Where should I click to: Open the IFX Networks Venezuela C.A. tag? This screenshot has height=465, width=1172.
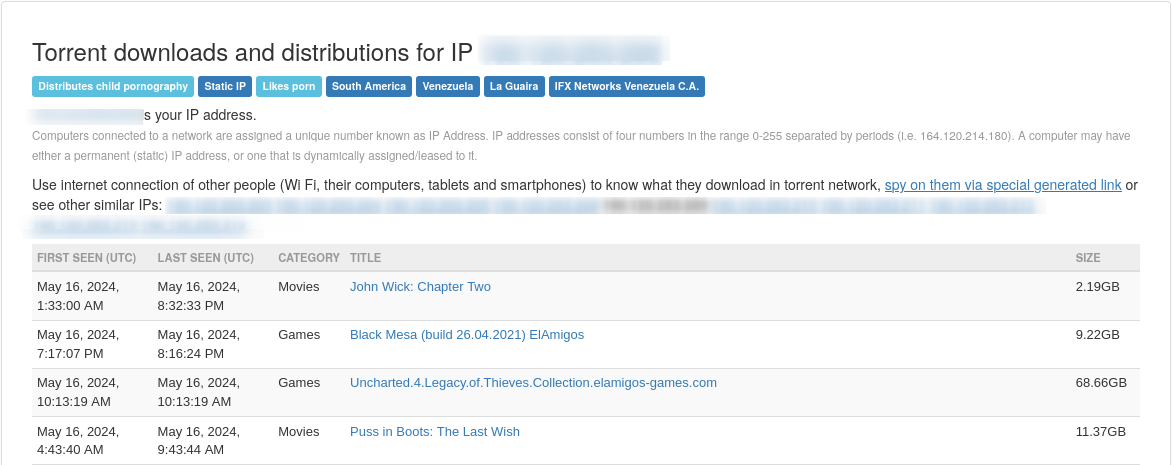(627, 87)
